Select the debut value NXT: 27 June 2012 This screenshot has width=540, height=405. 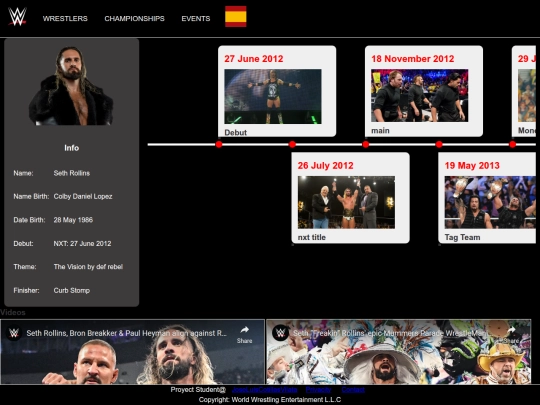pos(82,243)
